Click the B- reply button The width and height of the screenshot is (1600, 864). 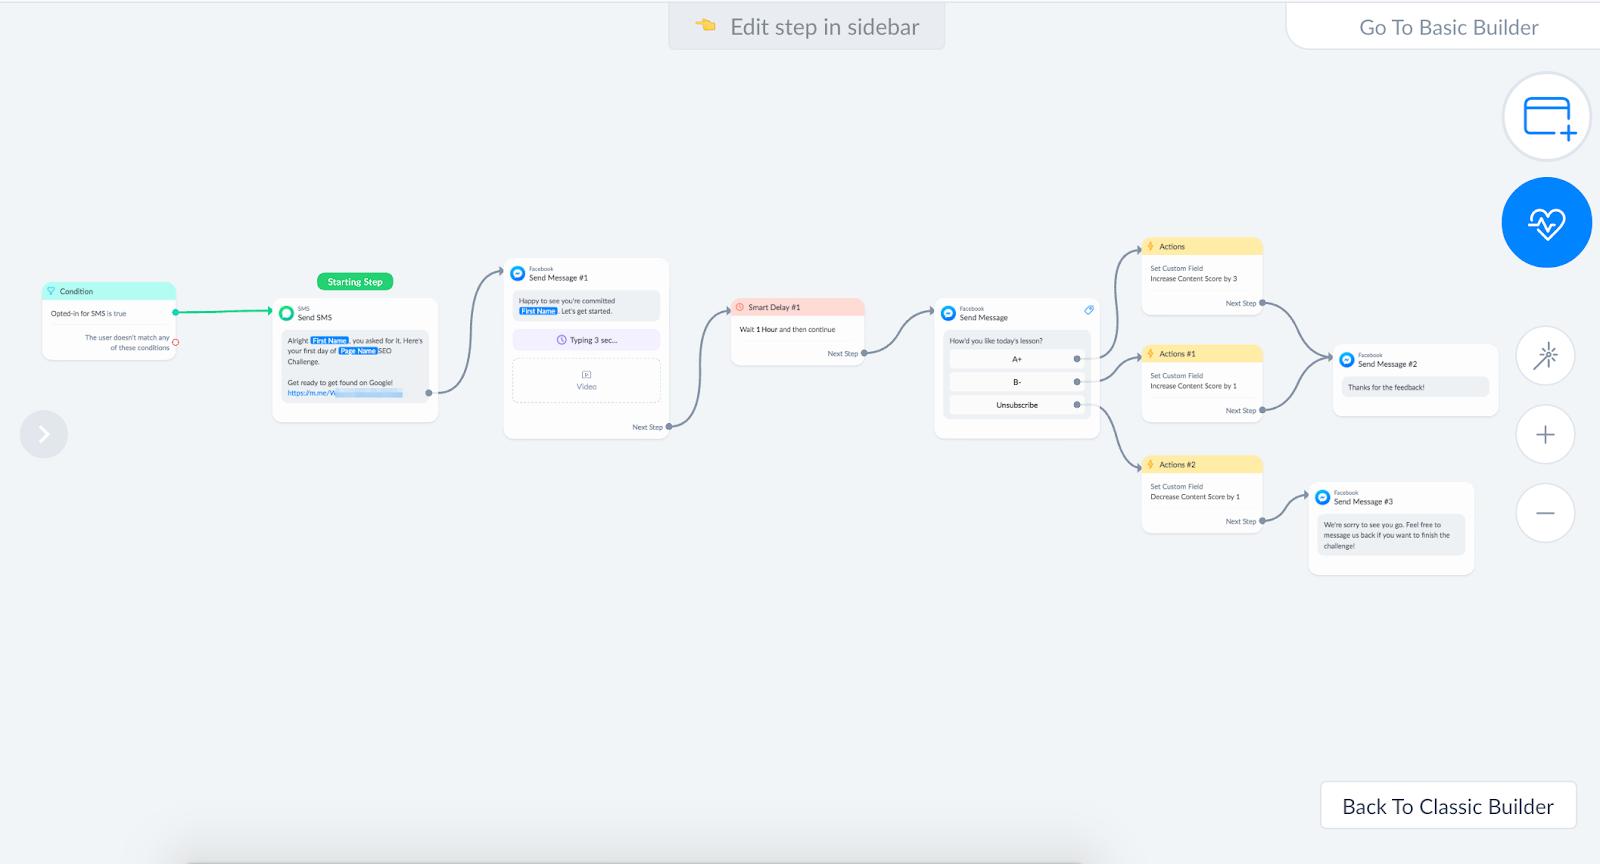[x=1017, y=382]
